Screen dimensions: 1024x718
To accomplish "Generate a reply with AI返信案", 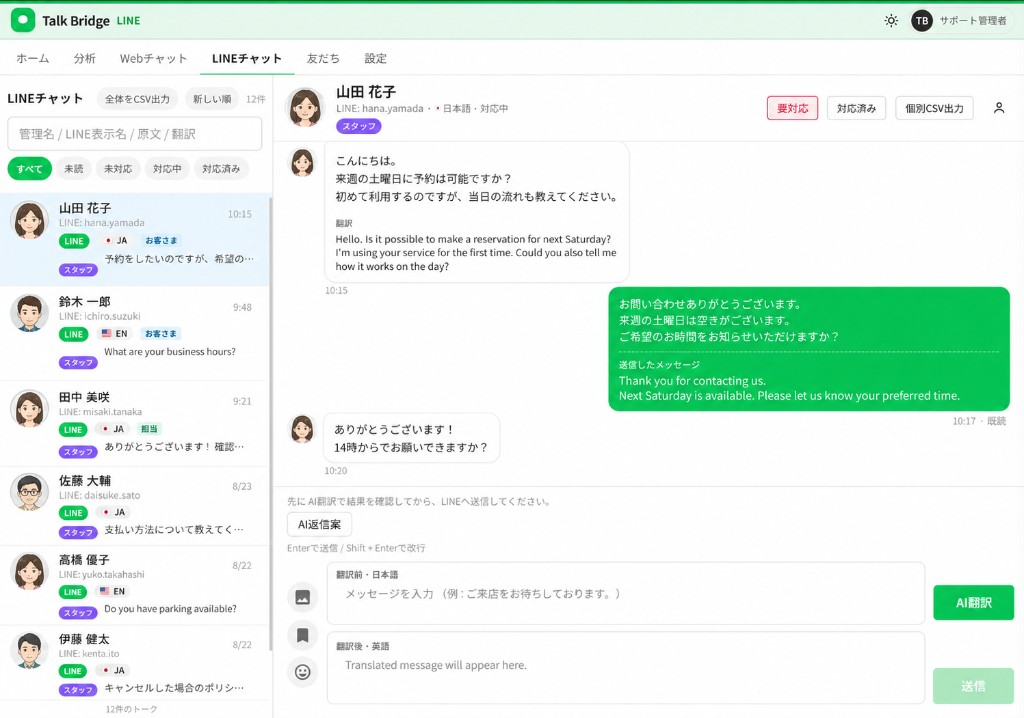I will click(x=319, y=524).
